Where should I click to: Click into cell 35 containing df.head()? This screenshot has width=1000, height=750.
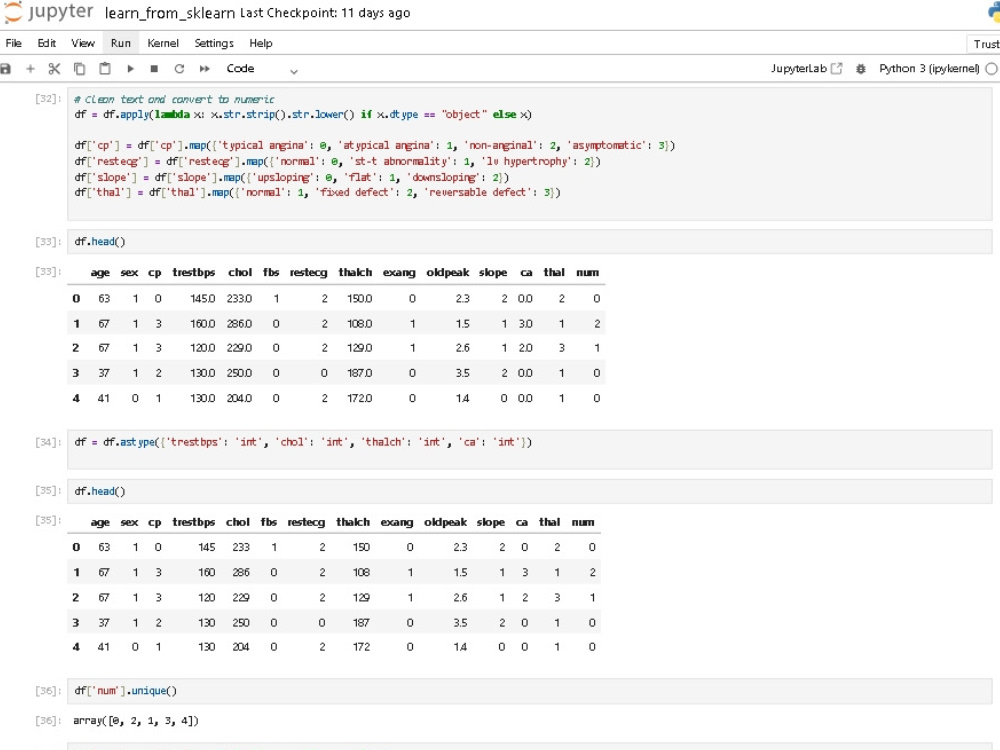(529, 491)
